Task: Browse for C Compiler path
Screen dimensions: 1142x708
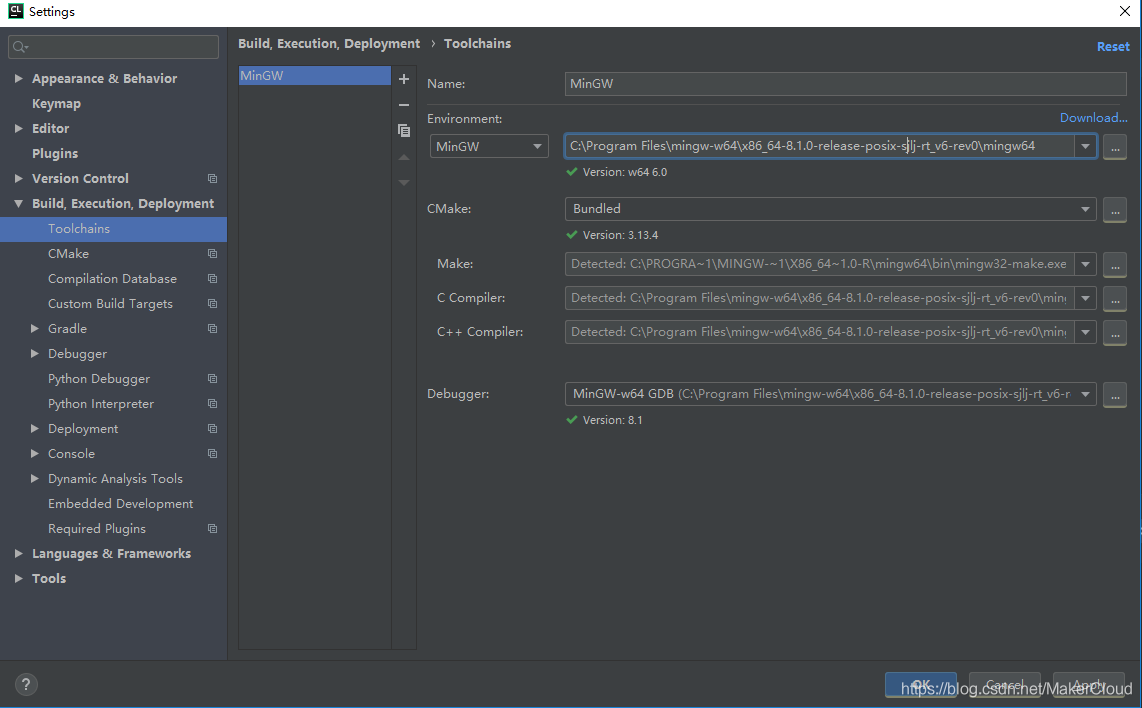Action: tap(1114, 298)
